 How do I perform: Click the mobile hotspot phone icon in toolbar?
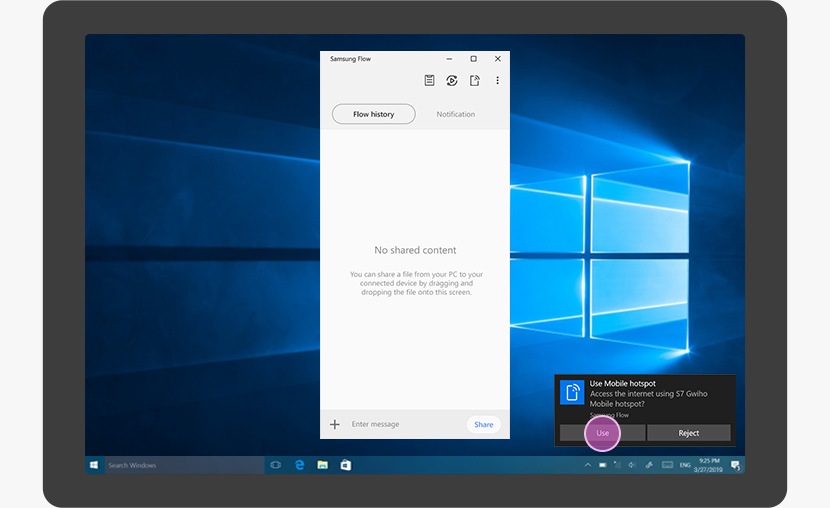click(x=475, y=81)
